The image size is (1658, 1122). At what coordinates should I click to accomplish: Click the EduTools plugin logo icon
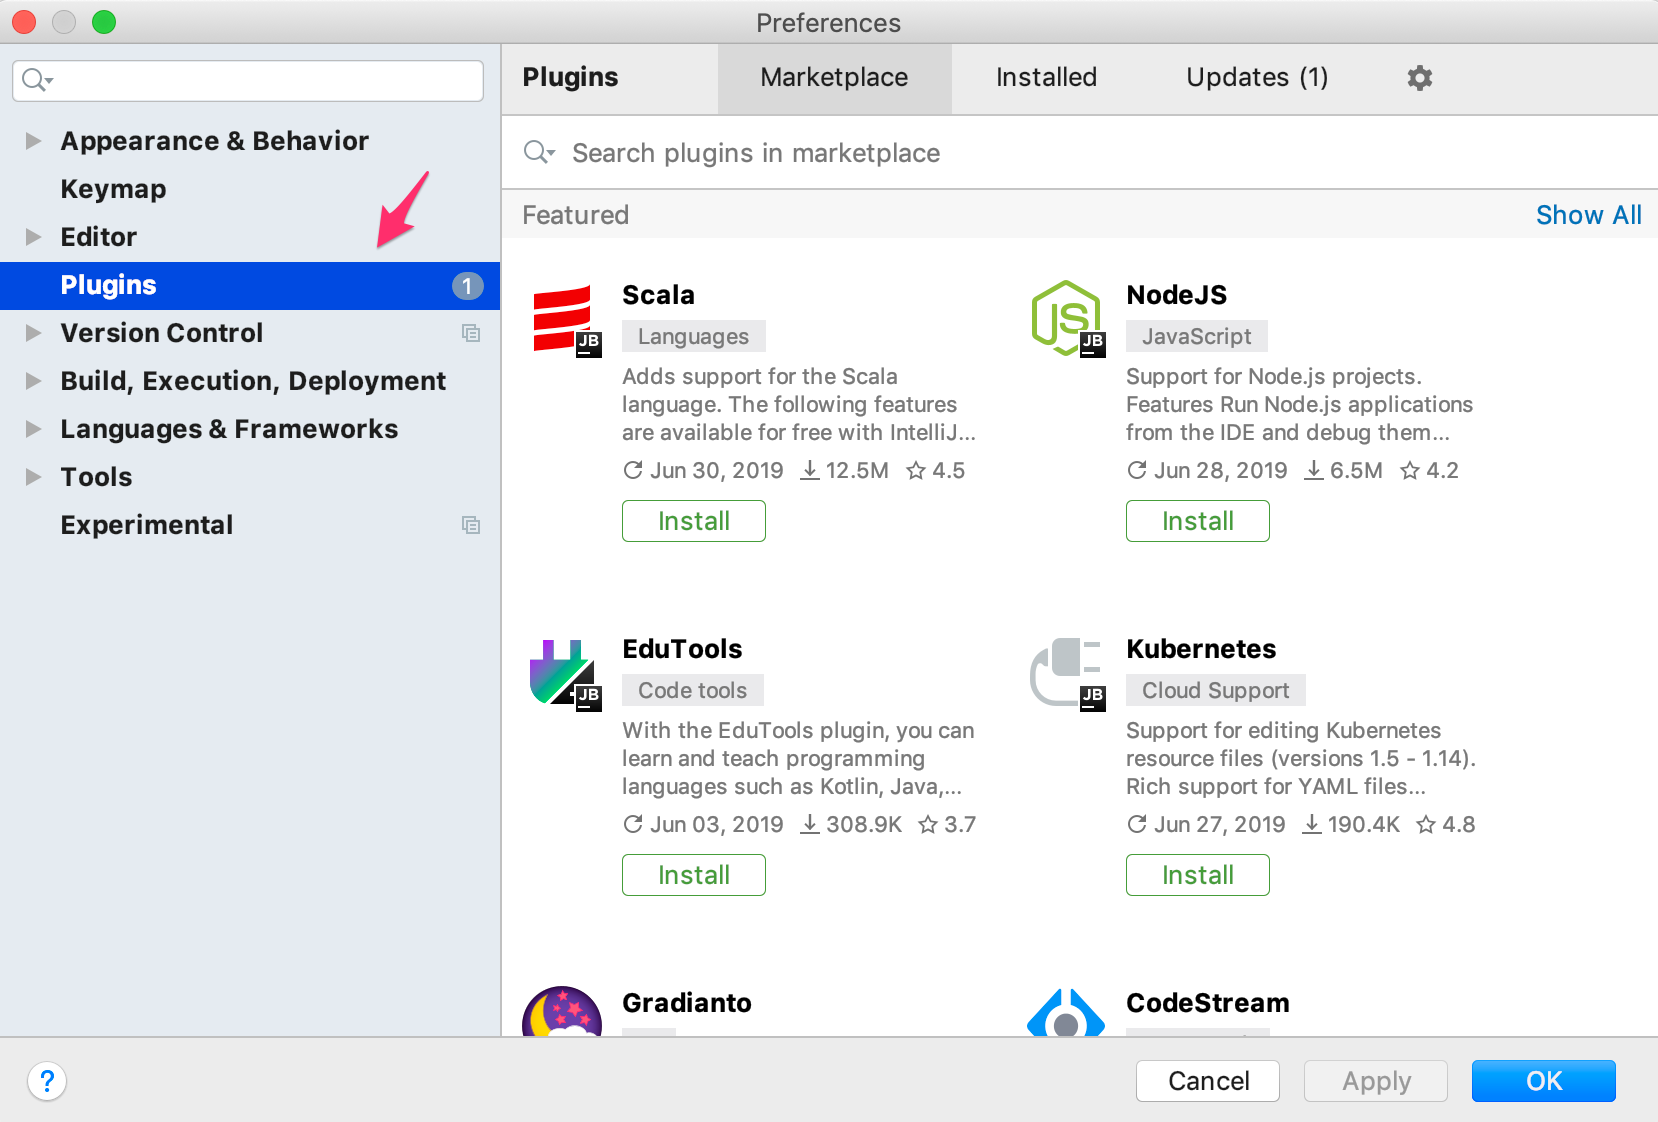coord(565,675)
